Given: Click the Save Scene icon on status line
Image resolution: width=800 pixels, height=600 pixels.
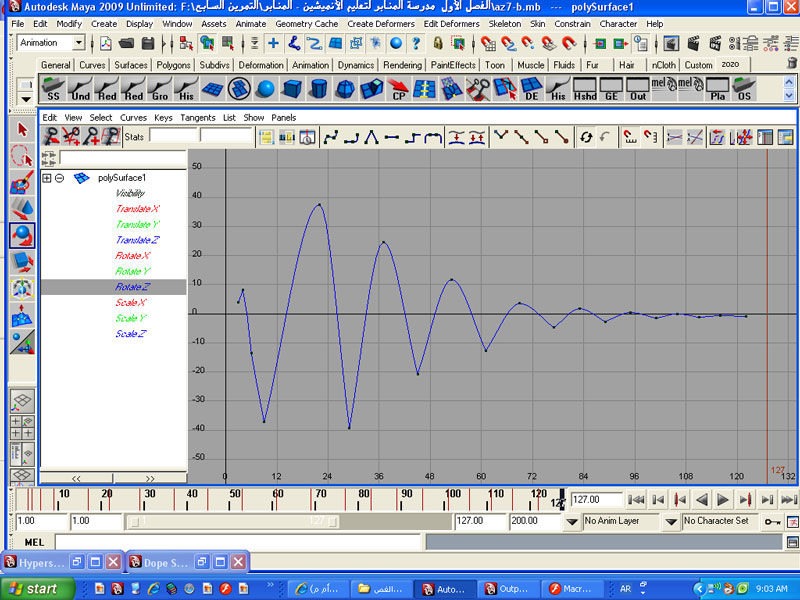Looking at the screenshot, I should click(x=147, y=43).
